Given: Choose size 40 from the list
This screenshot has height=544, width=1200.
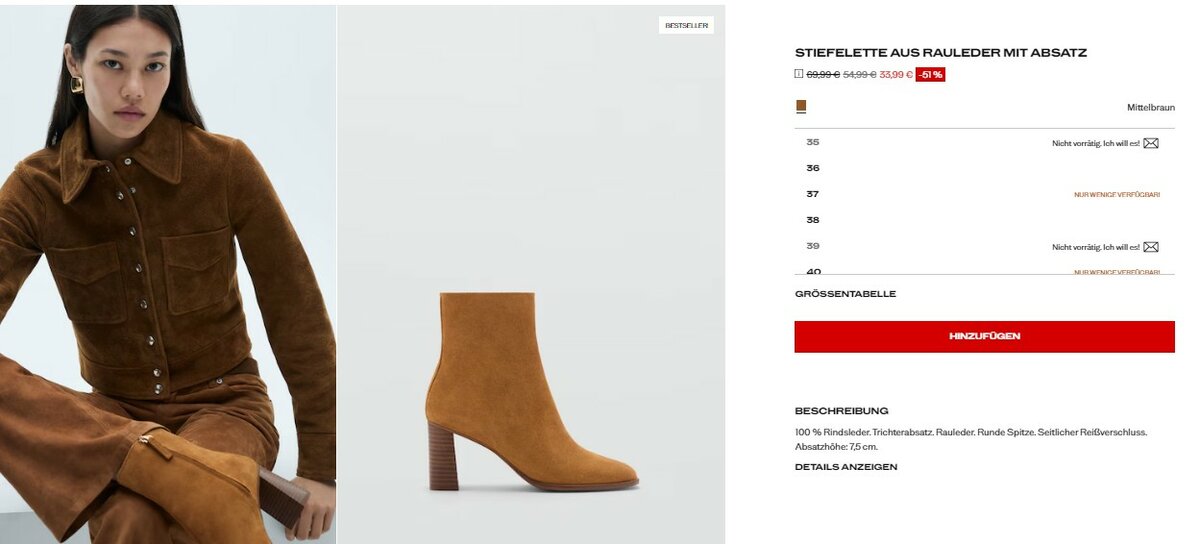Looking at the screenshot, I should coord(813,270).
